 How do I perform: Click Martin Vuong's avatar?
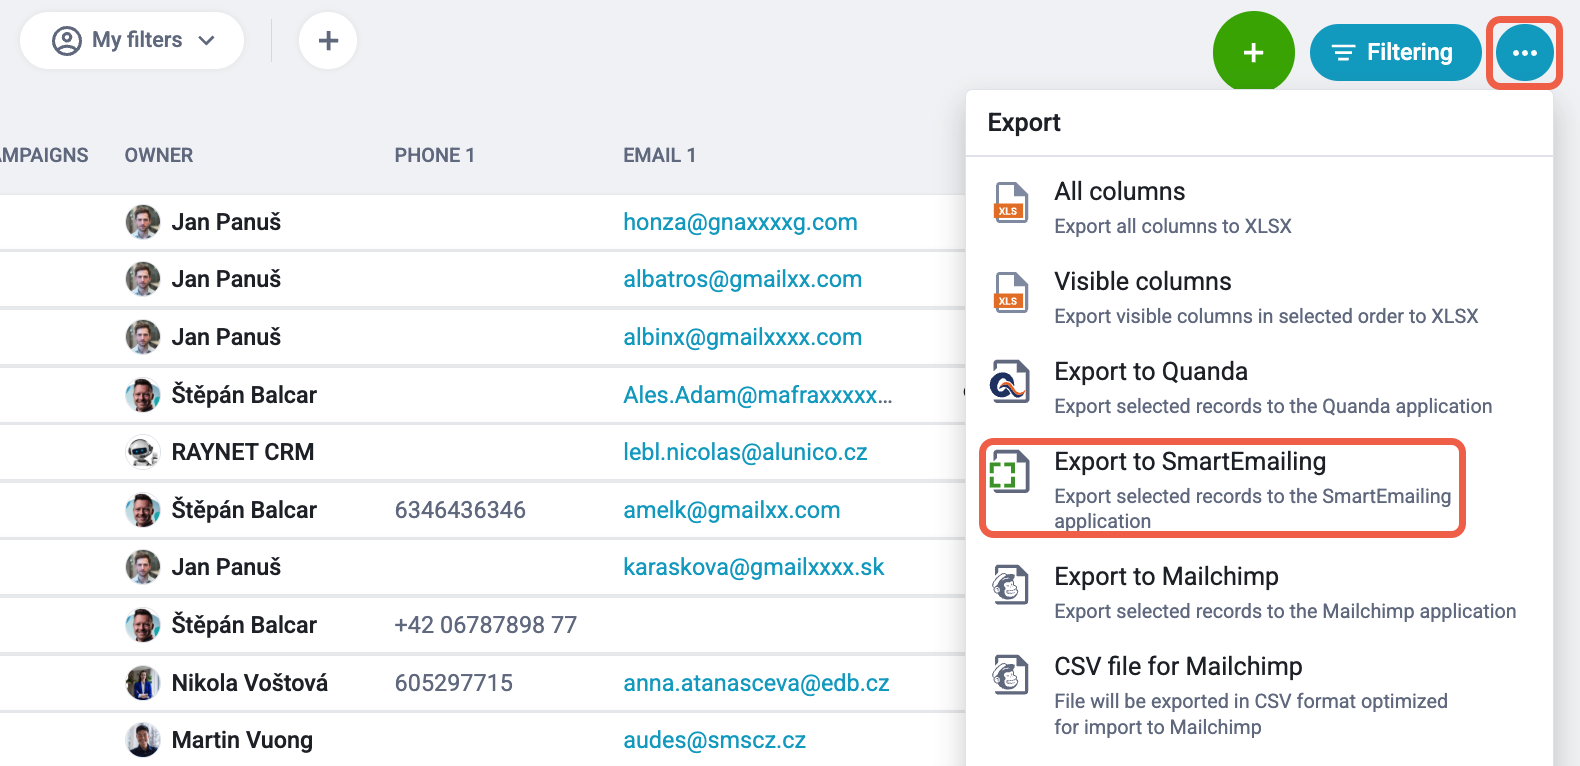(x=143, y=740)
